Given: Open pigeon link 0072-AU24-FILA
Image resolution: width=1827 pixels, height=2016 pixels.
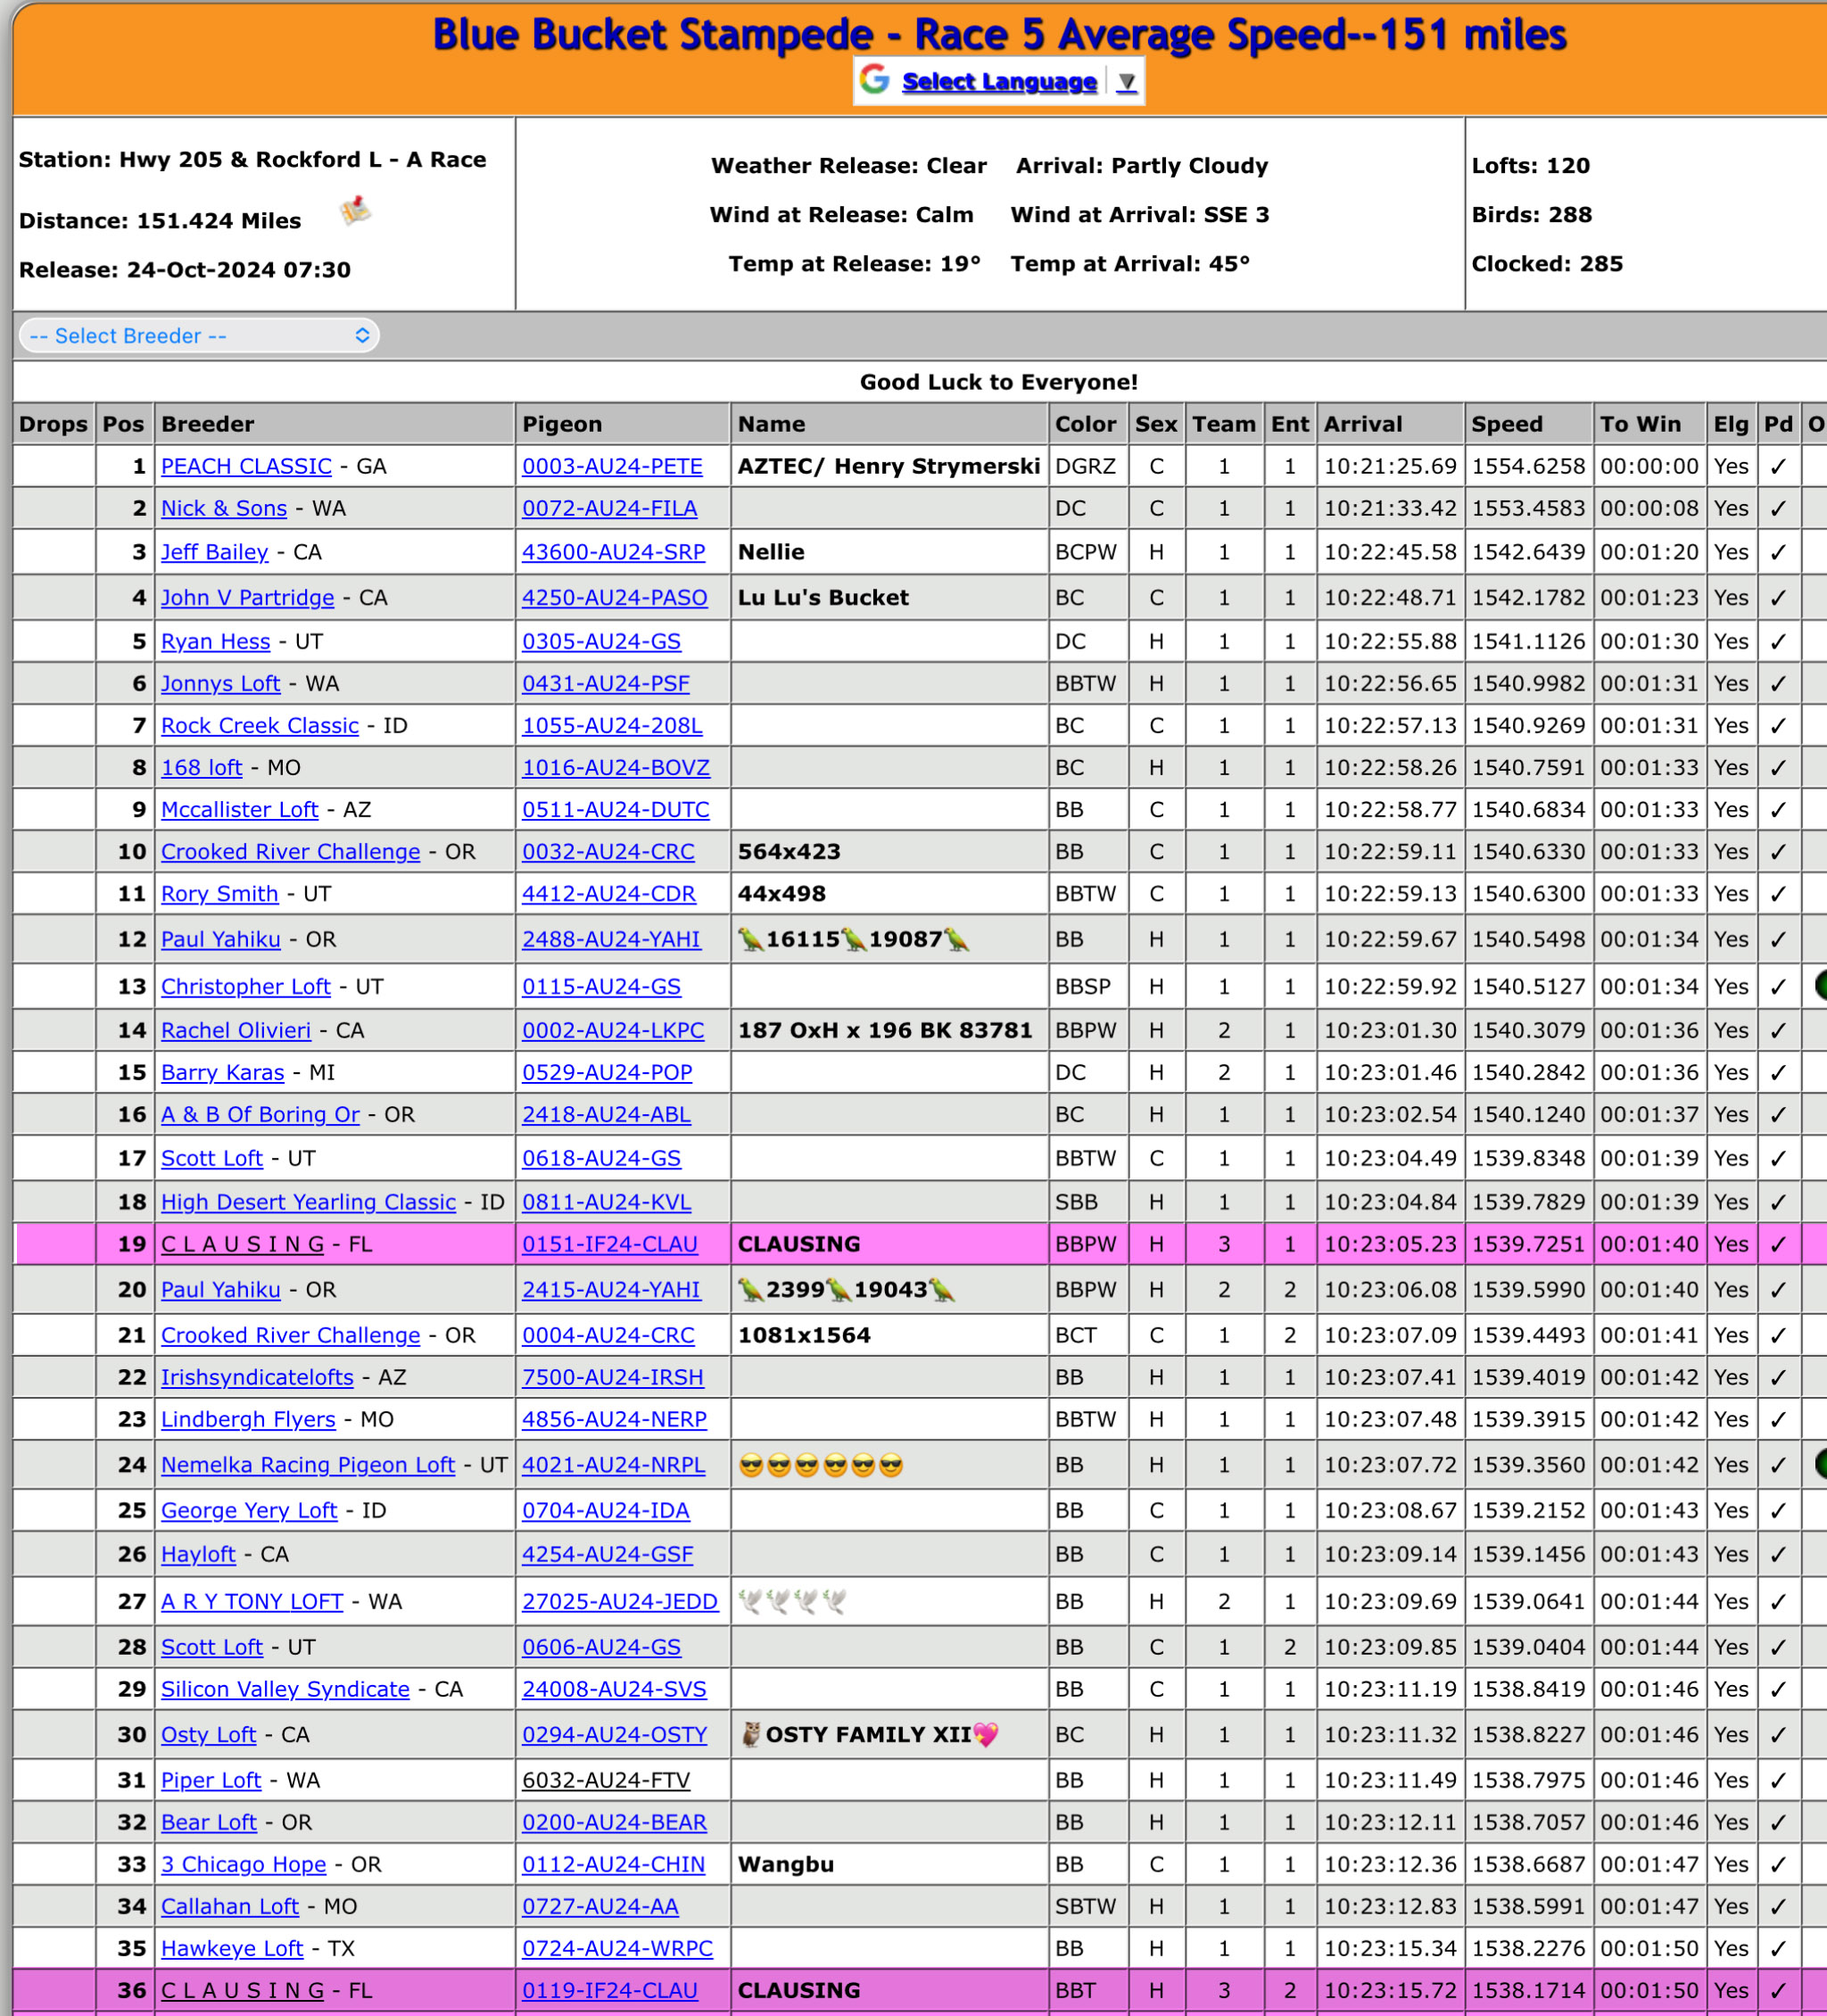Looking at the screenshot, I should 609,509.
